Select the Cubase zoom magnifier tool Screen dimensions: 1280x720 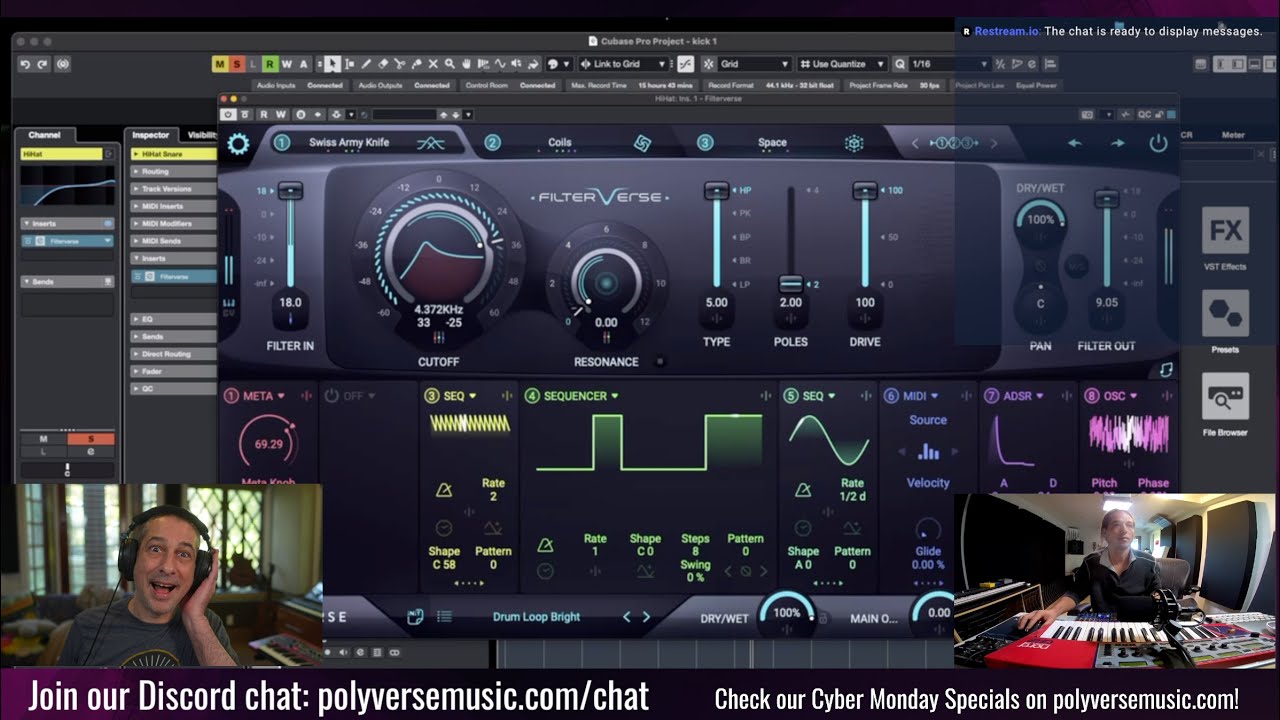coord(449,64)
